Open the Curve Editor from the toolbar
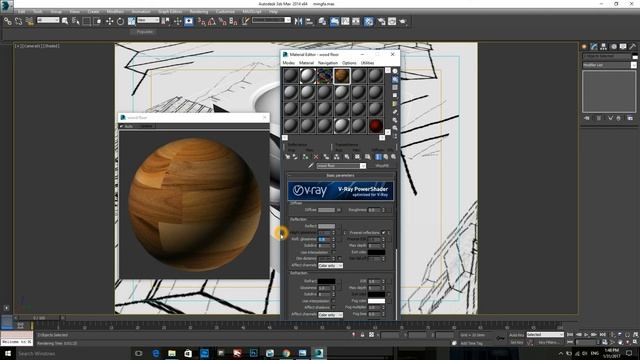 [345, 21]
